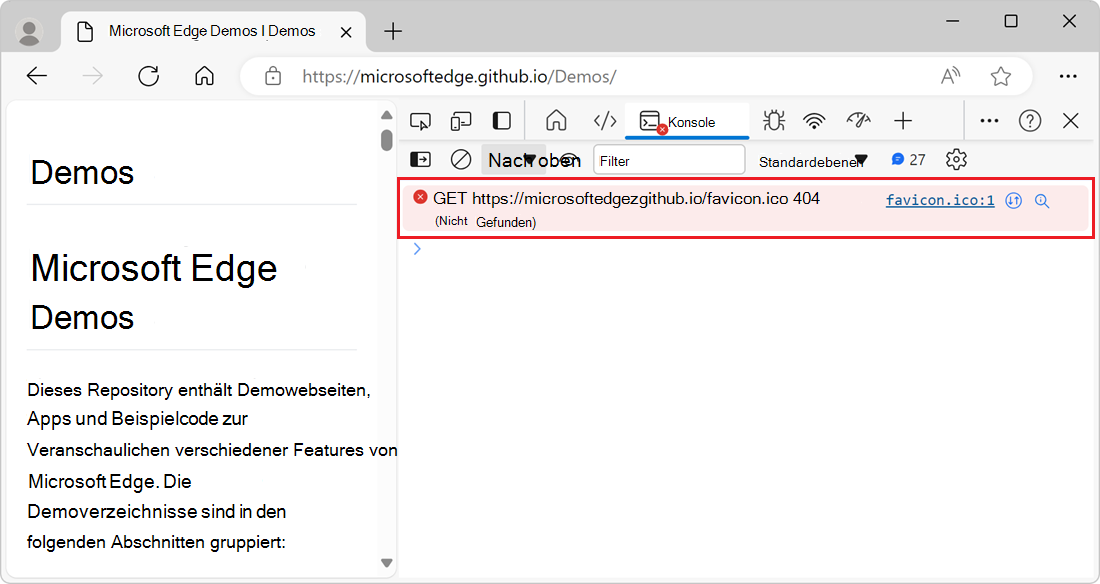Viewport: 1100px width, 584px height.
Task: Open the DevTools more options menu
Action: pos(989,120)
